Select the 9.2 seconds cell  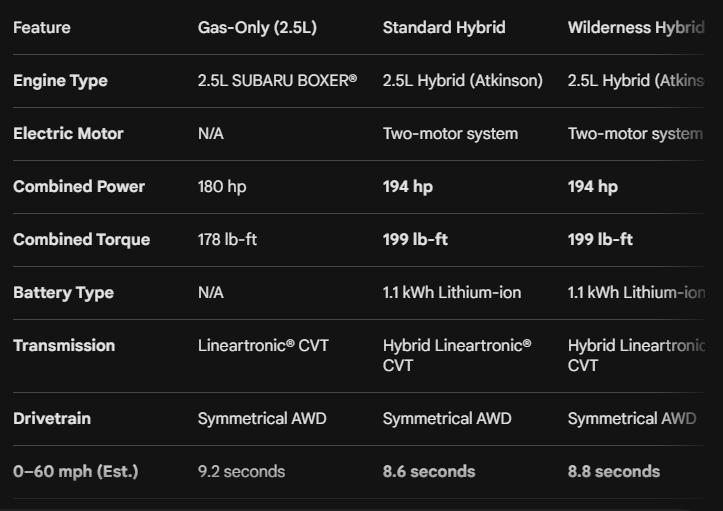point(241,472)
